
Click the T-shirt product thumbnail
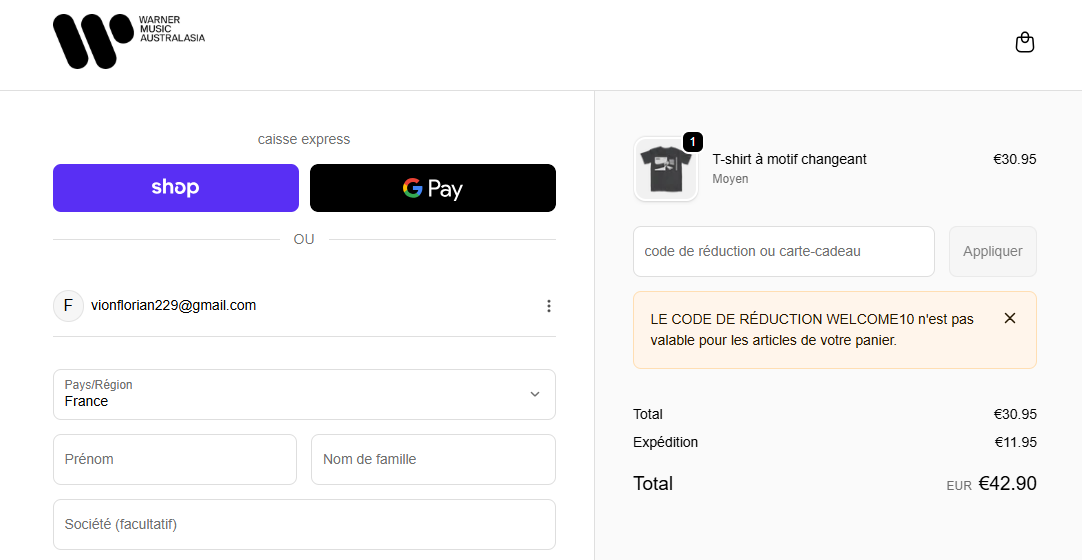pyautogui.click(x=666, y=169)
